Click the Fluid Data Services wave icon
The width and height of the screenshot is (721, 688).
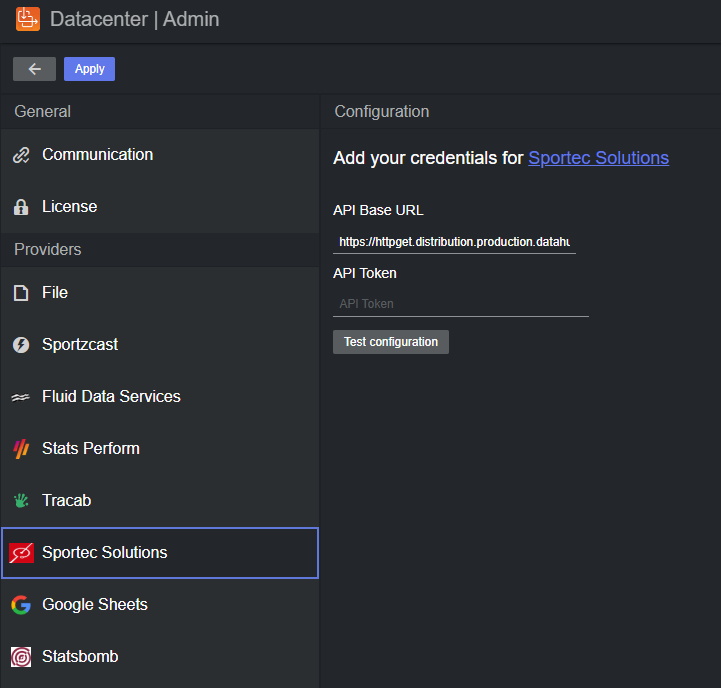tap(21, 397)
